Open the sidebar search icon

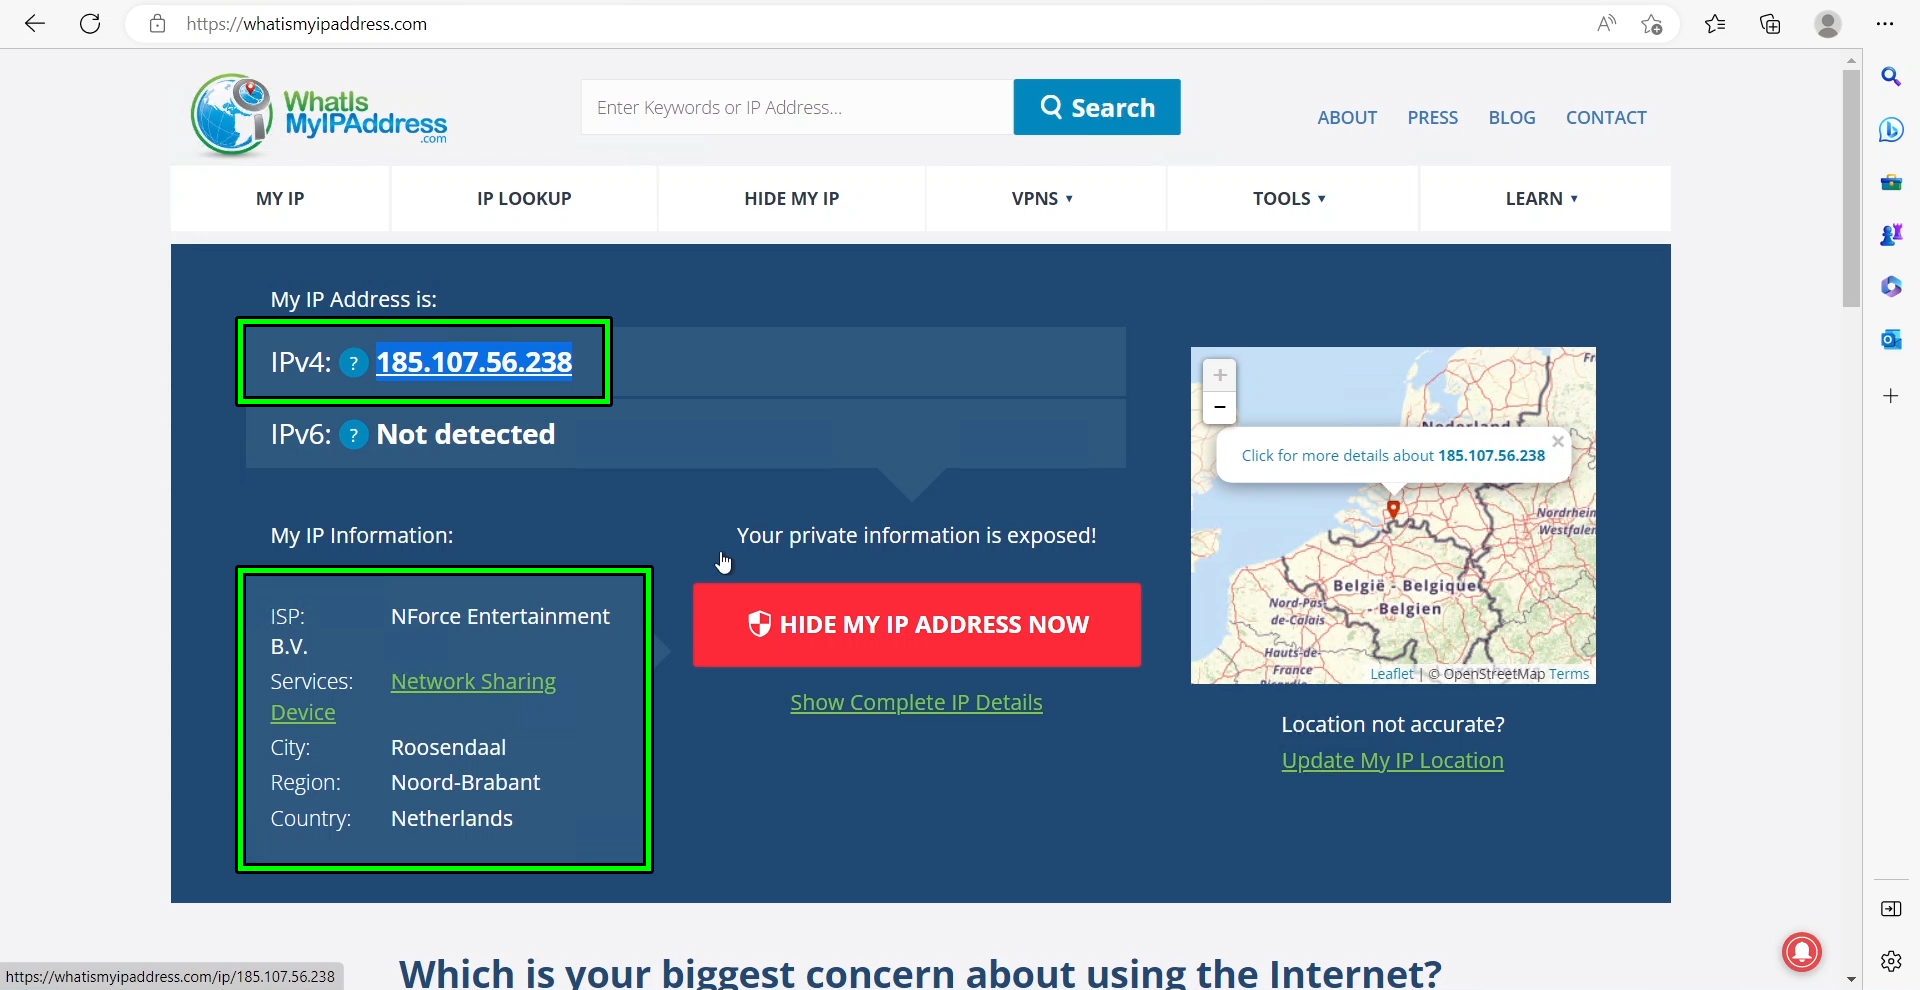[x=1892, y=76]
